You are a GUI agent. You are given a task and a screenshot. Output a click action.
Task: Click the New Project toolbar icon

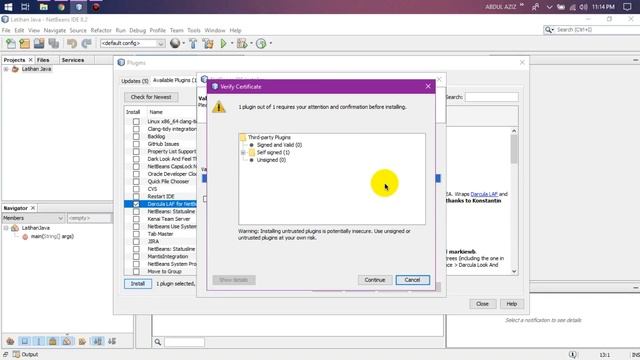tap(24, 43)
